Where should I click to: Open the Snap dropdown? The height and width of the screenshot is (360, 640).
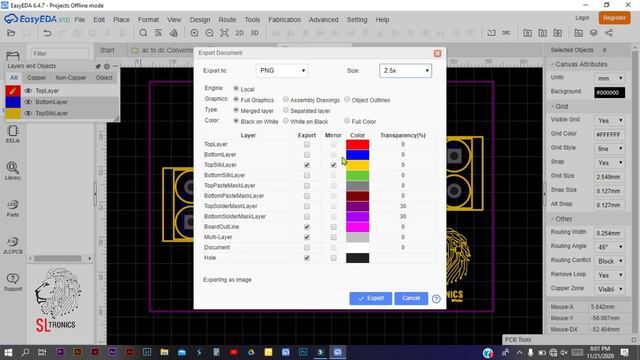(609, 162)
